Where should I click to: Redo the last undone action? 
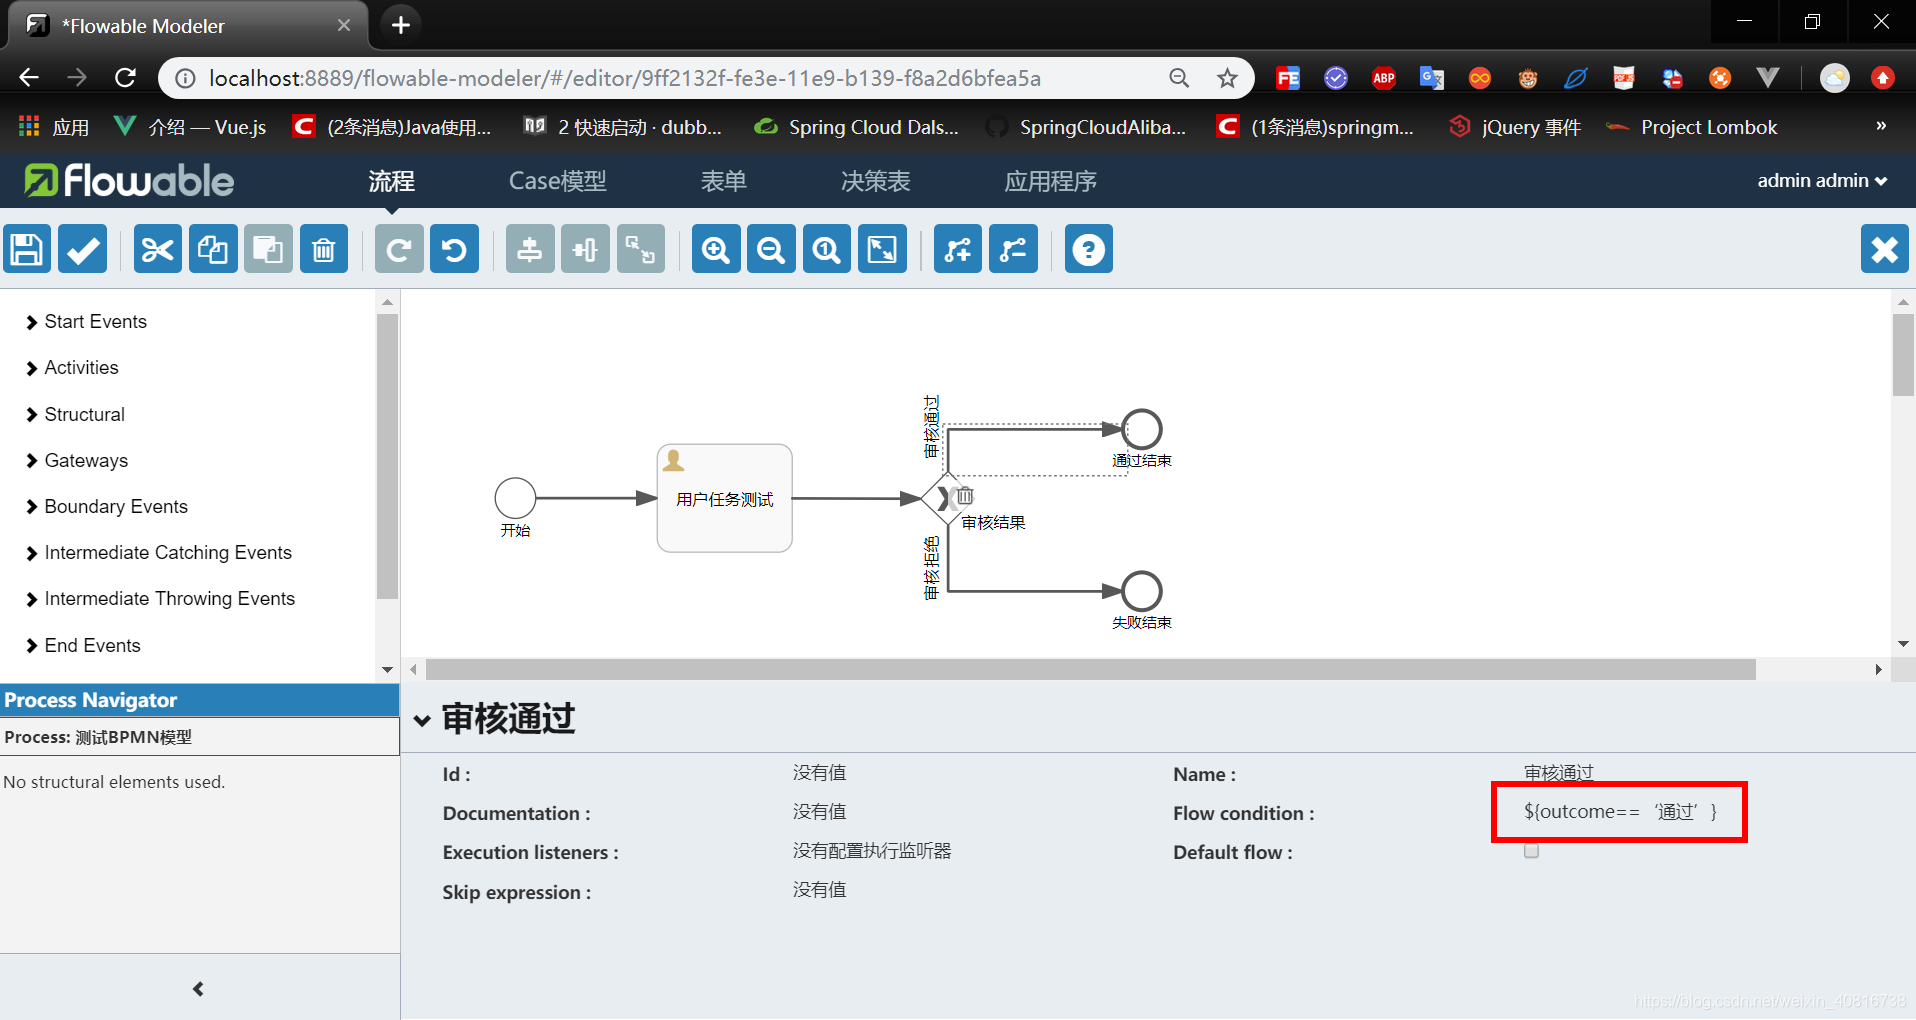[398, 248]
